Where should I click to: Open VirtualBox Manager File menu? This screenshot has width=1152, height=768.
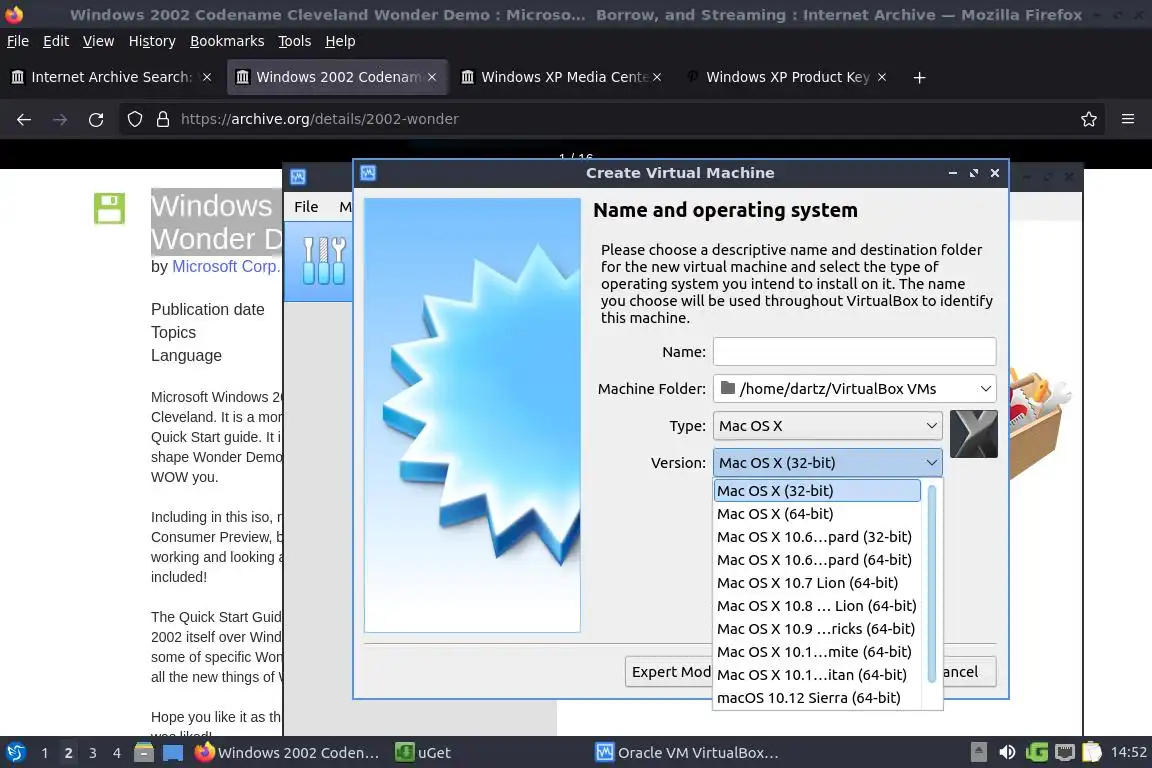point(306,207)
